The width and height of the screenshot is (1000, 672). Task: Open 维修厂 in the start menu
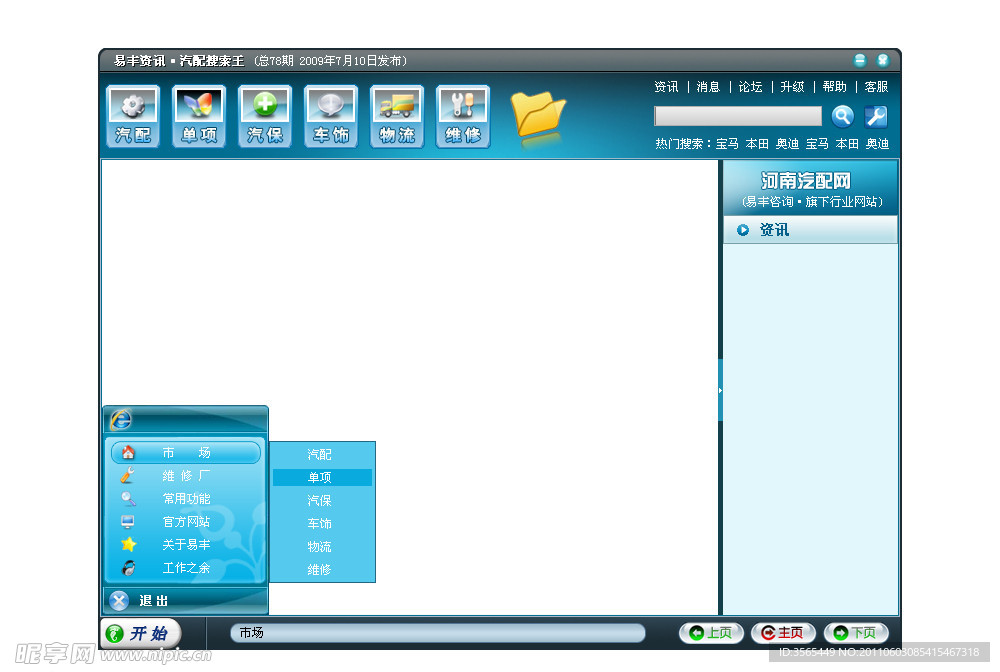[x=186, y=476]
